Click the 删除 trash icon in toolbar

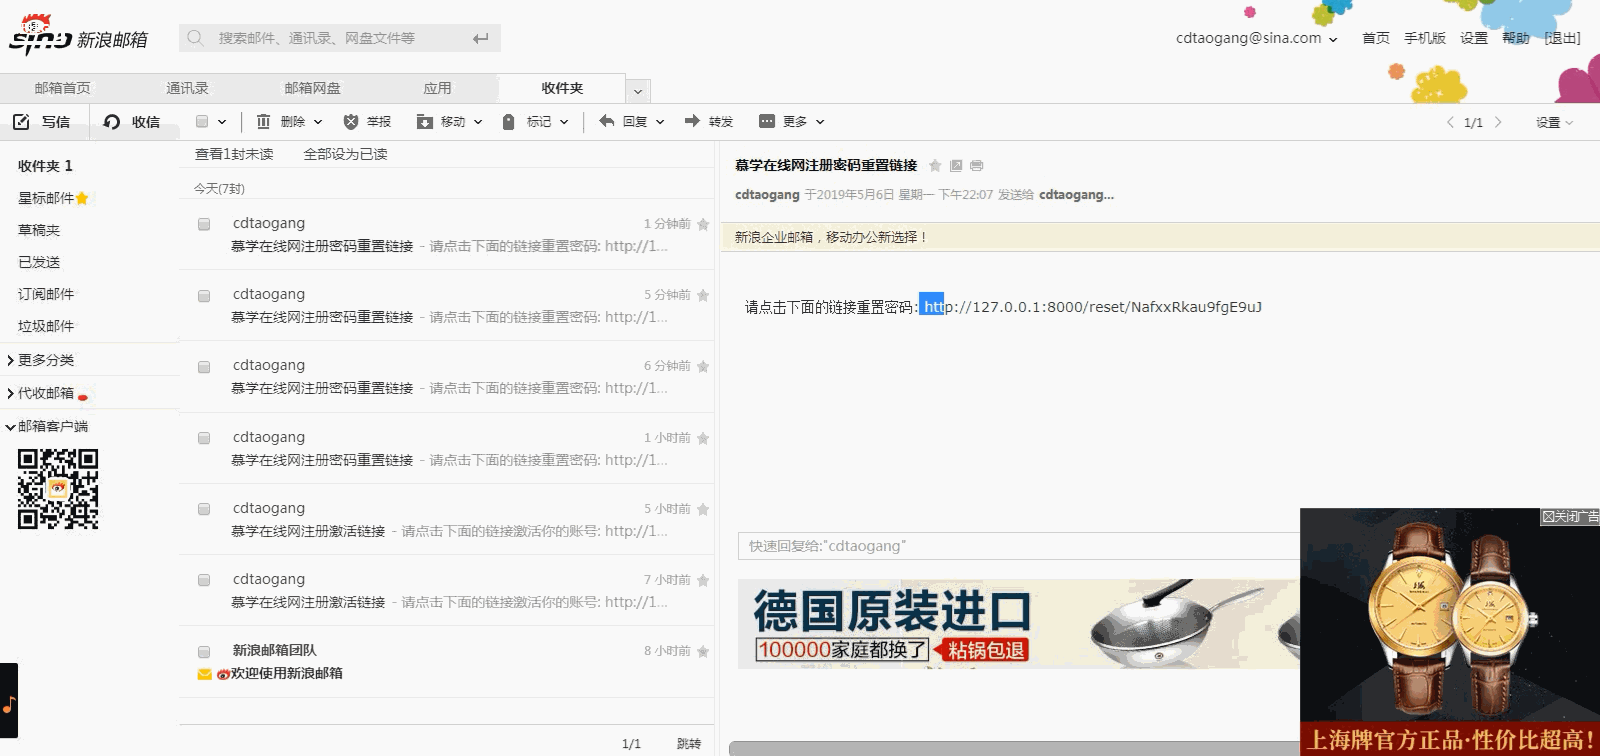[263, 122]
